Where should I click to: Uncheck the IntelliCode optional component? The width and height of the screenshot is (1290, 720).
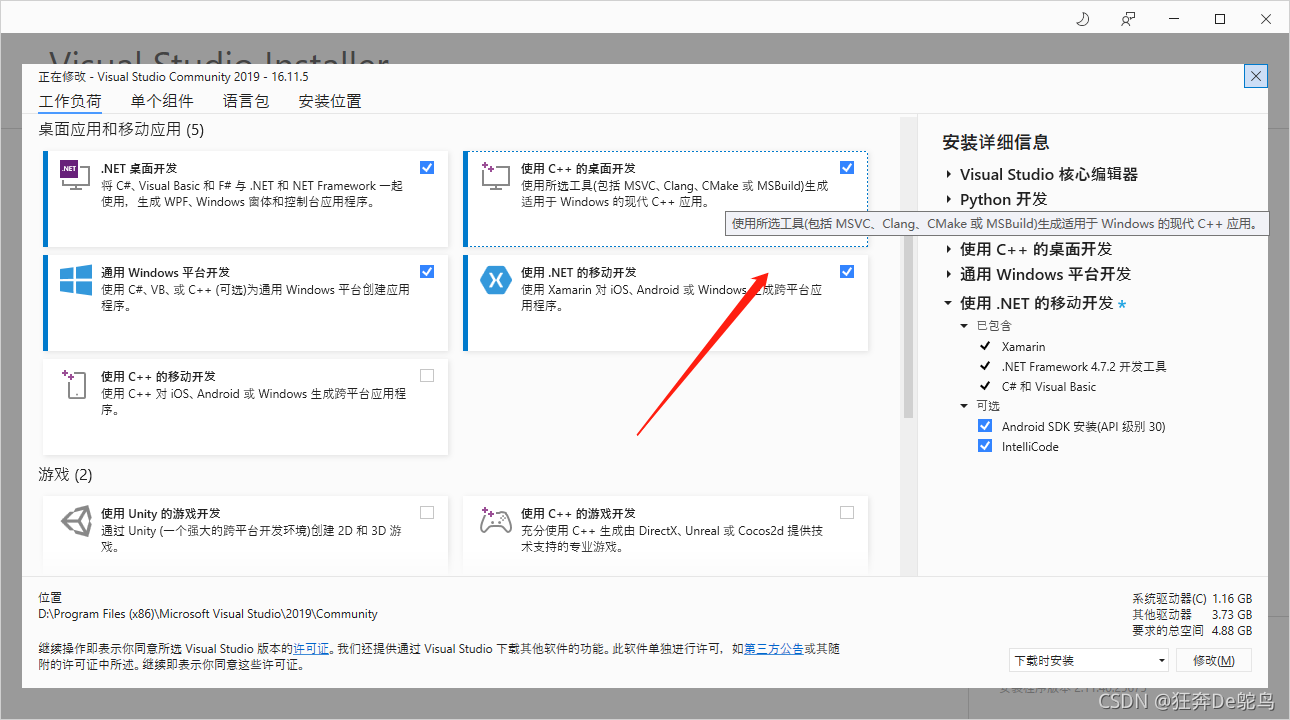[x=985, y=446]
